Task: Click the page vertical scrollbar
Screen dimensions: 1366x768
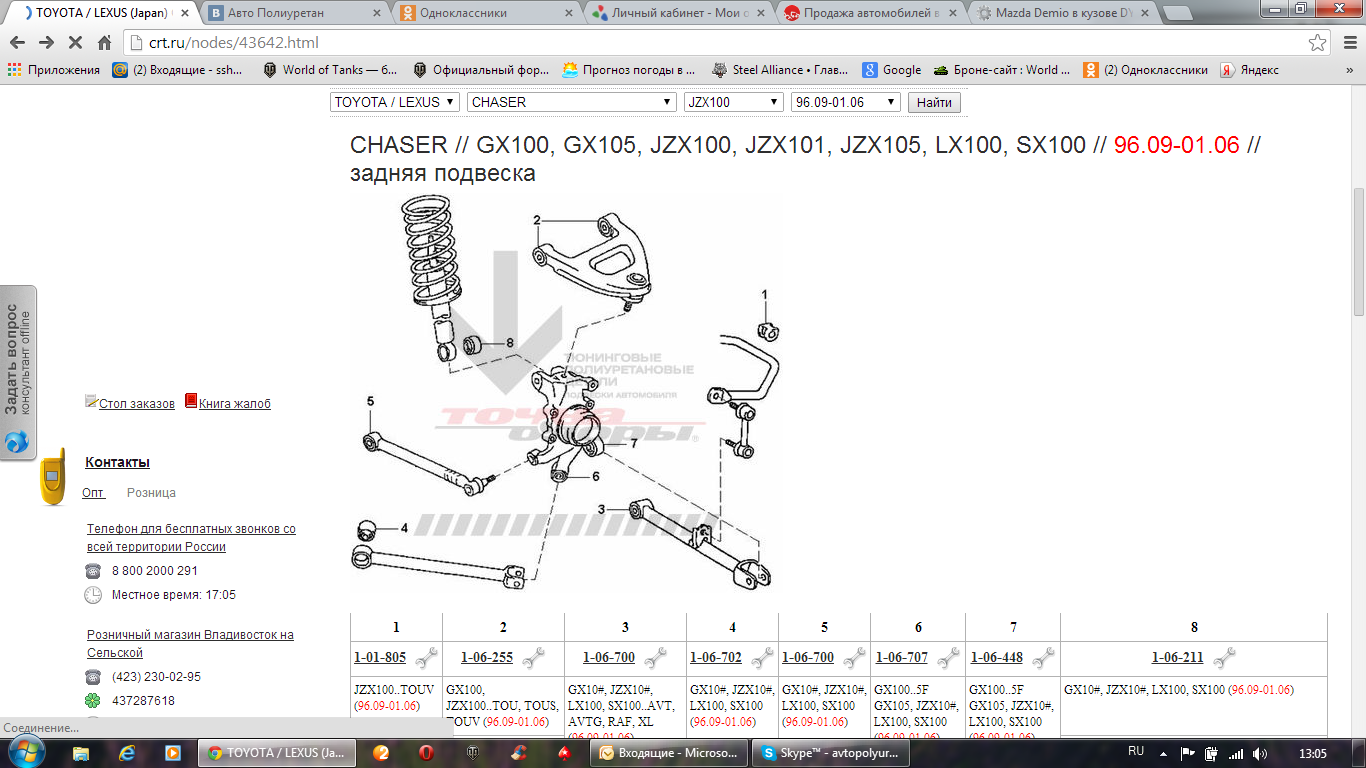Action: click(x=1358, y=250)
